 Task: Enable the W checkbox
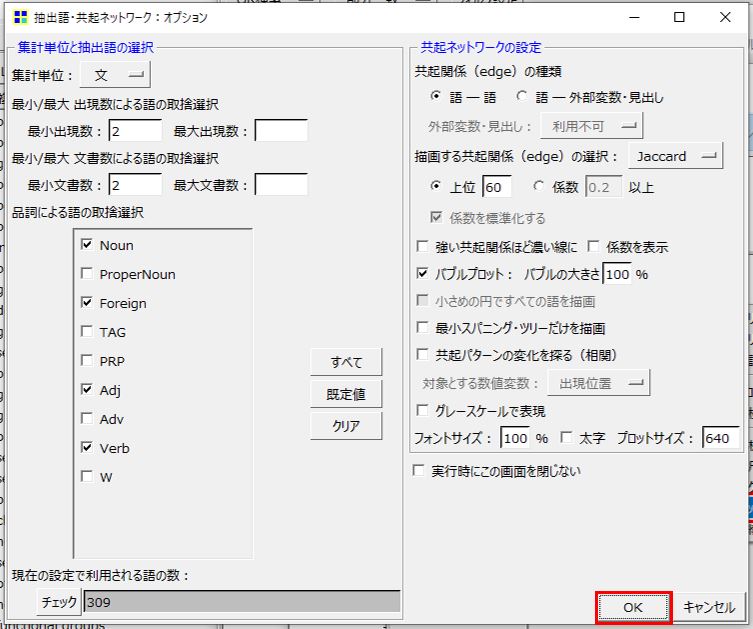86,477
